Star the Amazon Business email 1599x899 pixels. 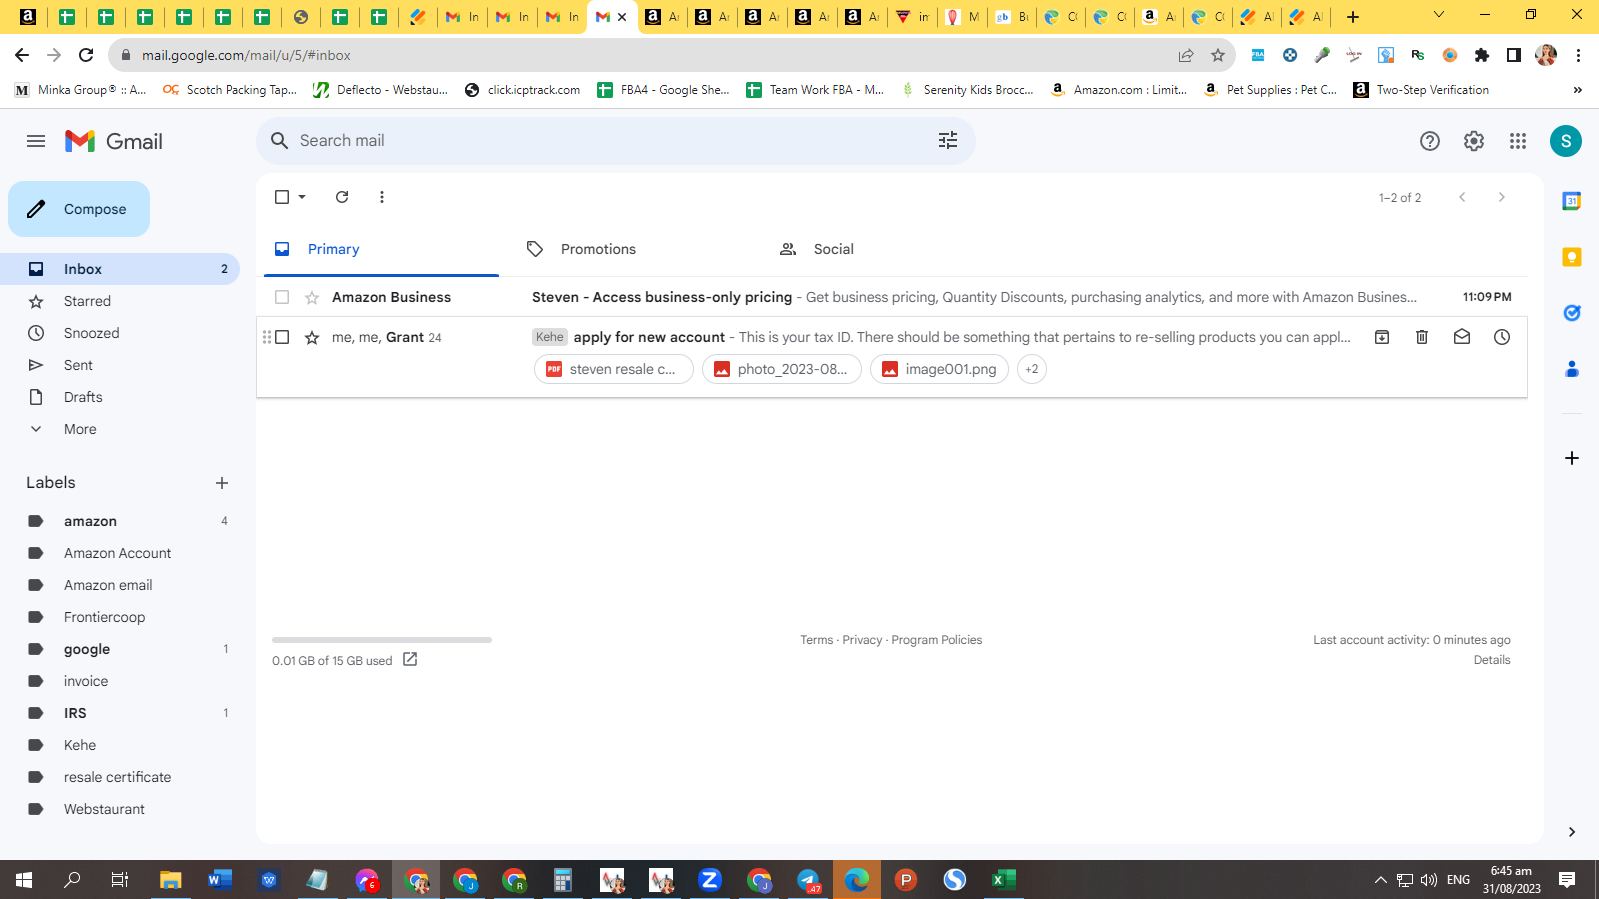point(312,297)
